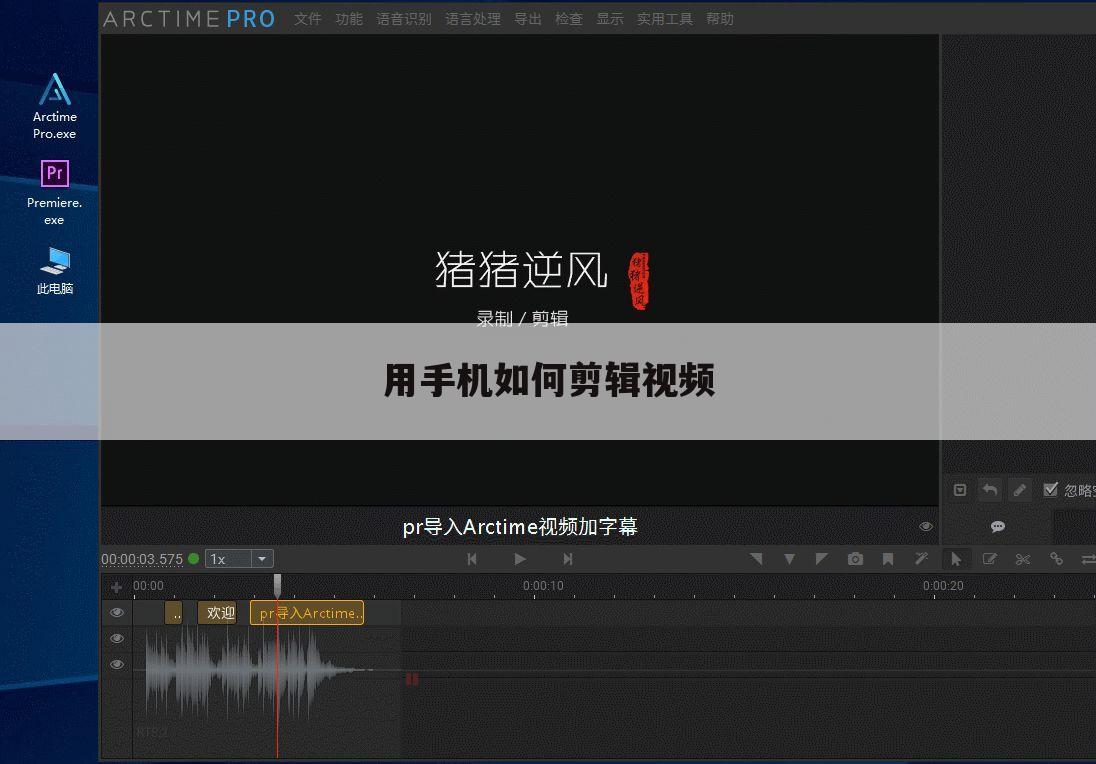1096x764 pixels.
Task: Click the undo arrow icon in right panel
Action: pyautogui.click(x=989, y=489)
